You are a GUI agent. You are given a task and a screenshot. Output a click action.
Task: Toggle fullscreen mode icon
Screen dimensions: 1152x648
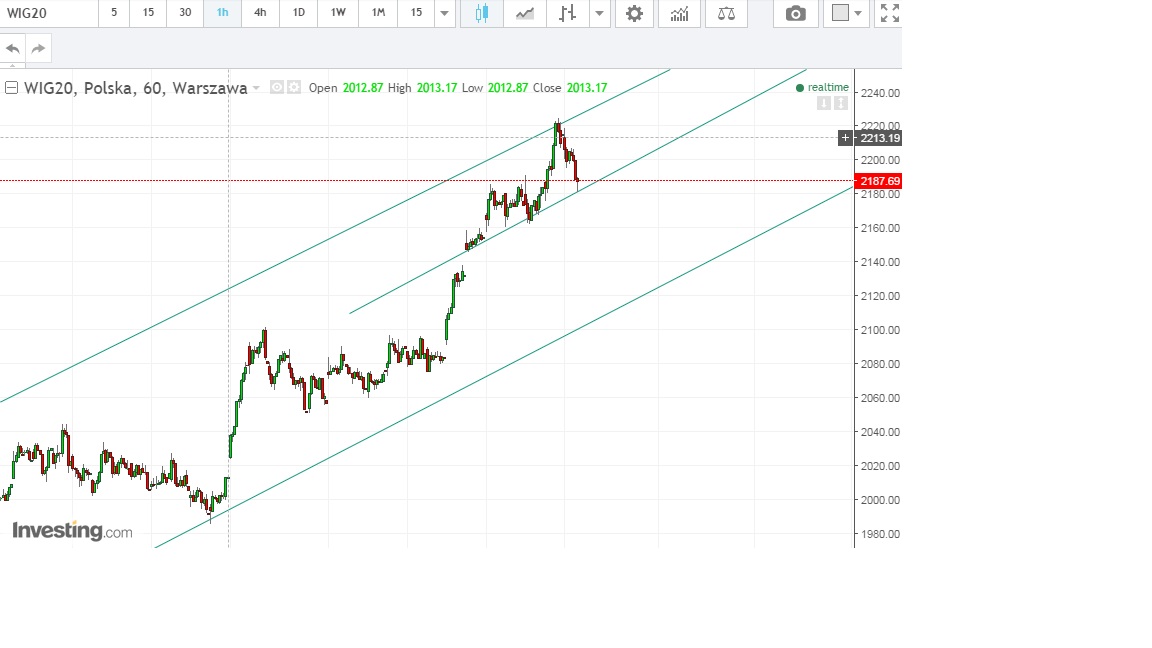click(890, 13)
